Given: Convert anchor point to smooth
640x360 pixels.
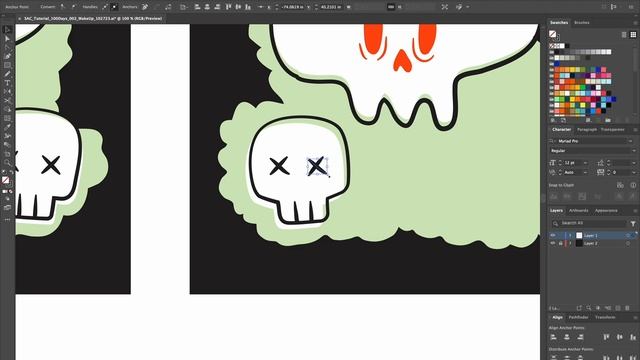Looking at the screenshot, I should coord(73,7).
